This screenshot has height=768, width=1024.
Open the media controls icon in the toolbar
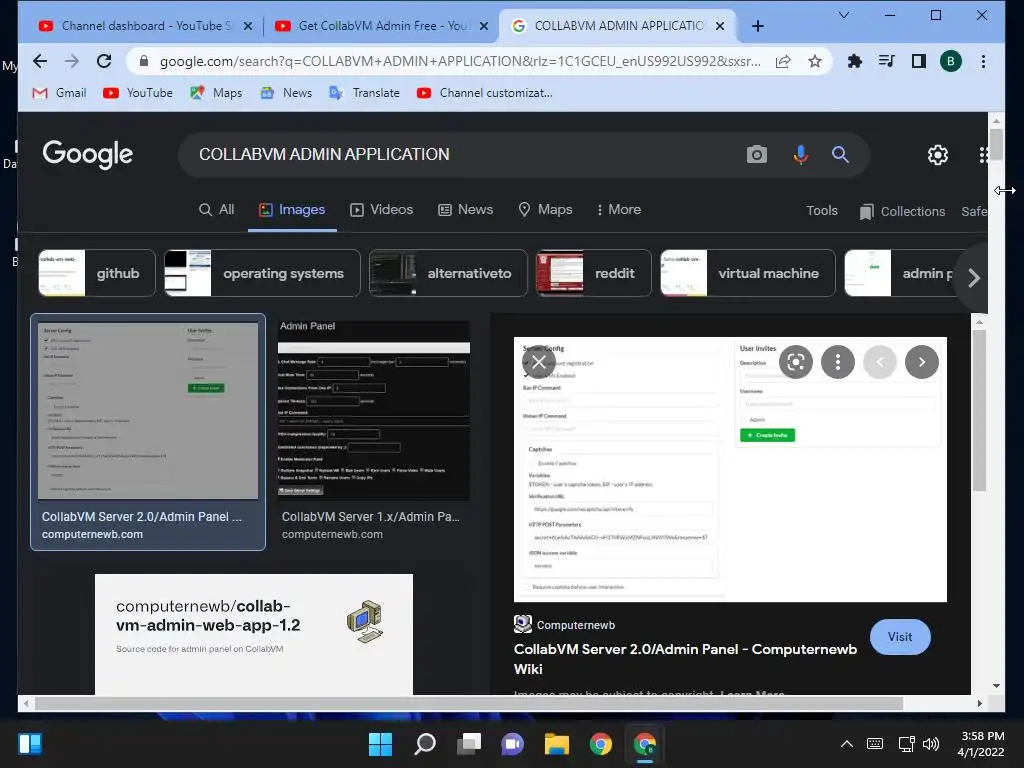(886, 61)
